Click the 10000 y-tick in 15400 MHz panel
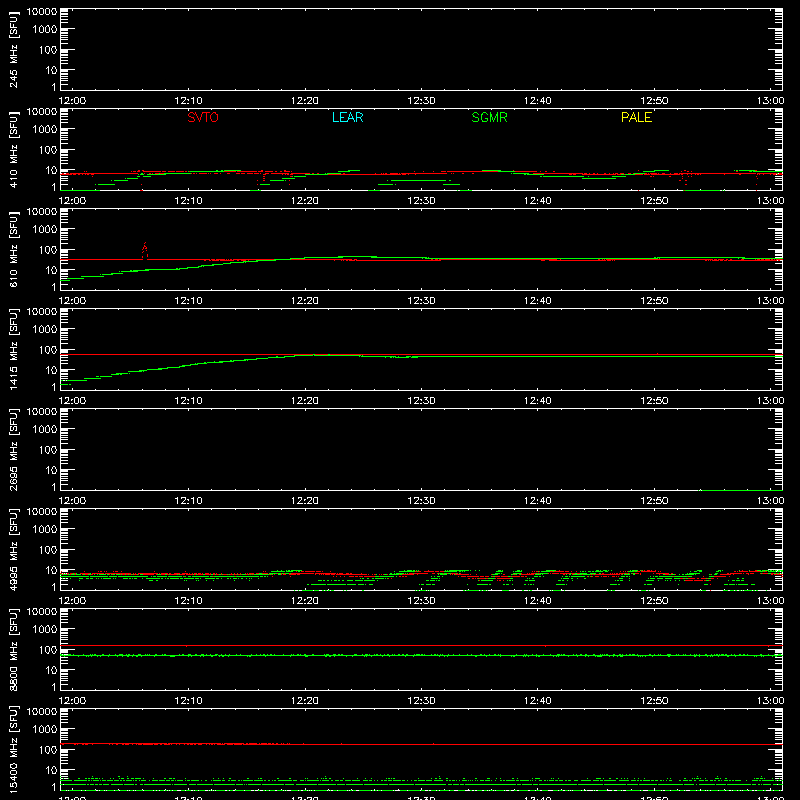This screenshot has height=800, width=800. pos(42,712)
